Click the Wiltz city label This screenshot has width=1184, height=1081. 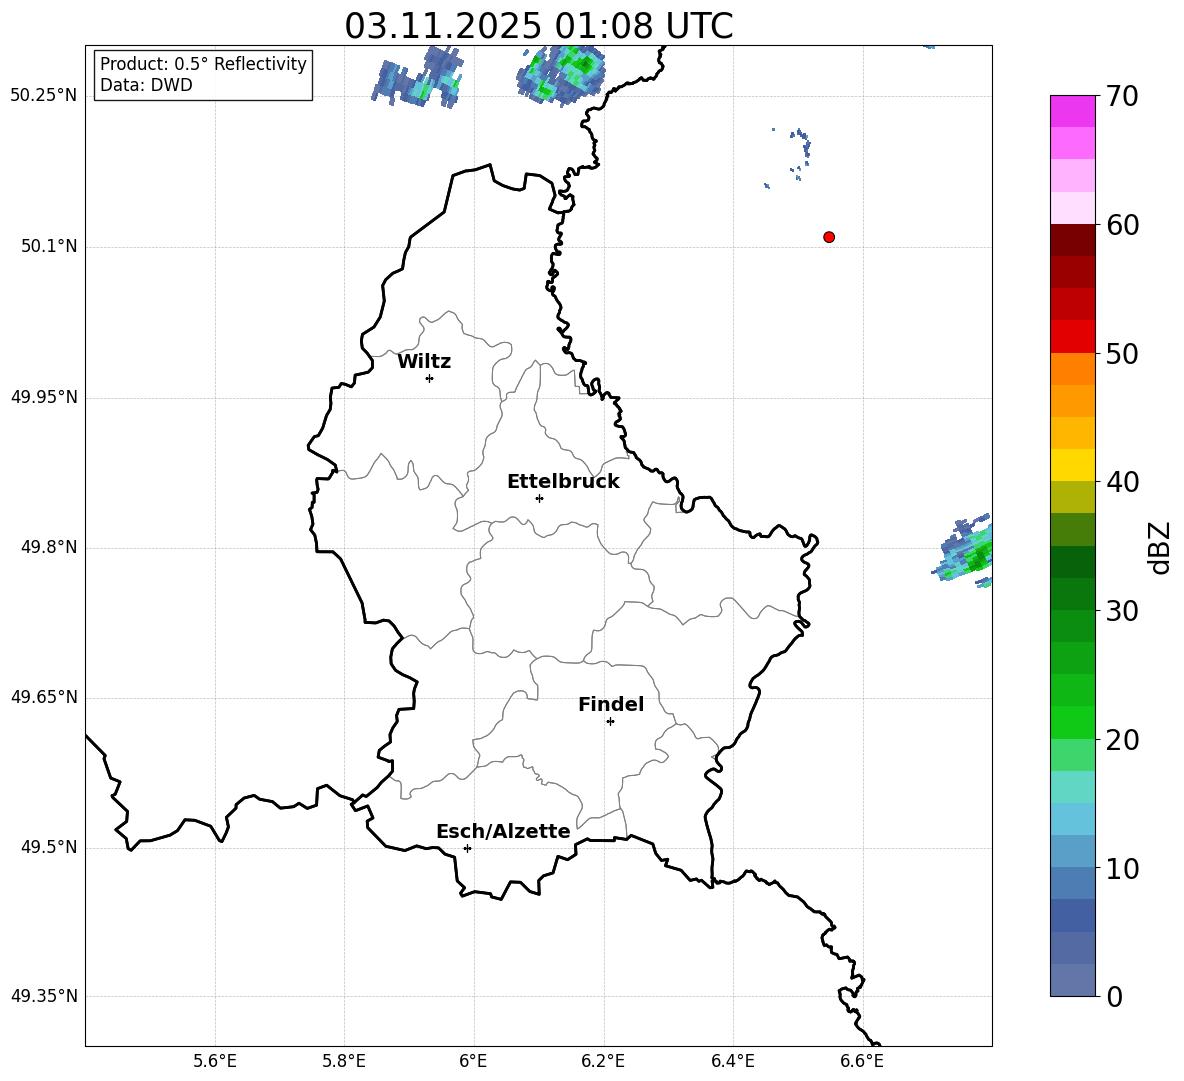click(x=424, y=362)
